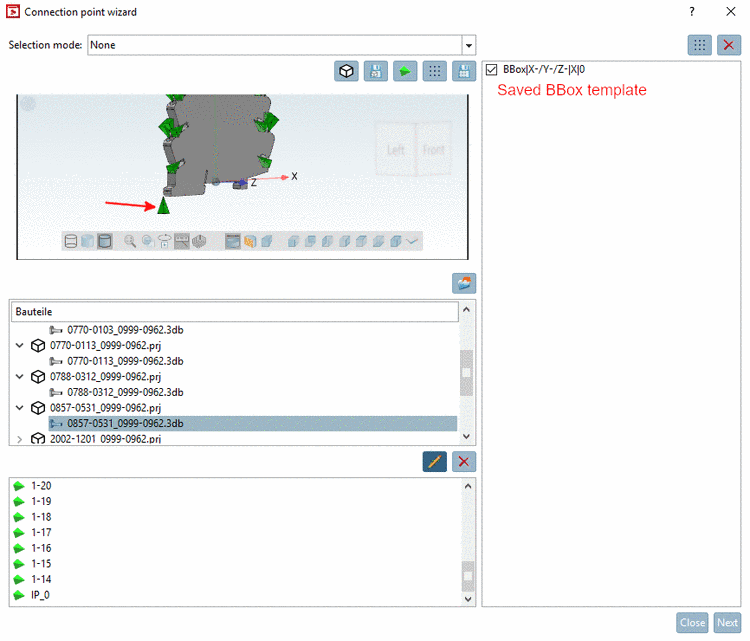Viewport: 750px width, 641px height.
Task: Select project 0857-0531_0999-0962.prj
Action: (x=105, y=408)
